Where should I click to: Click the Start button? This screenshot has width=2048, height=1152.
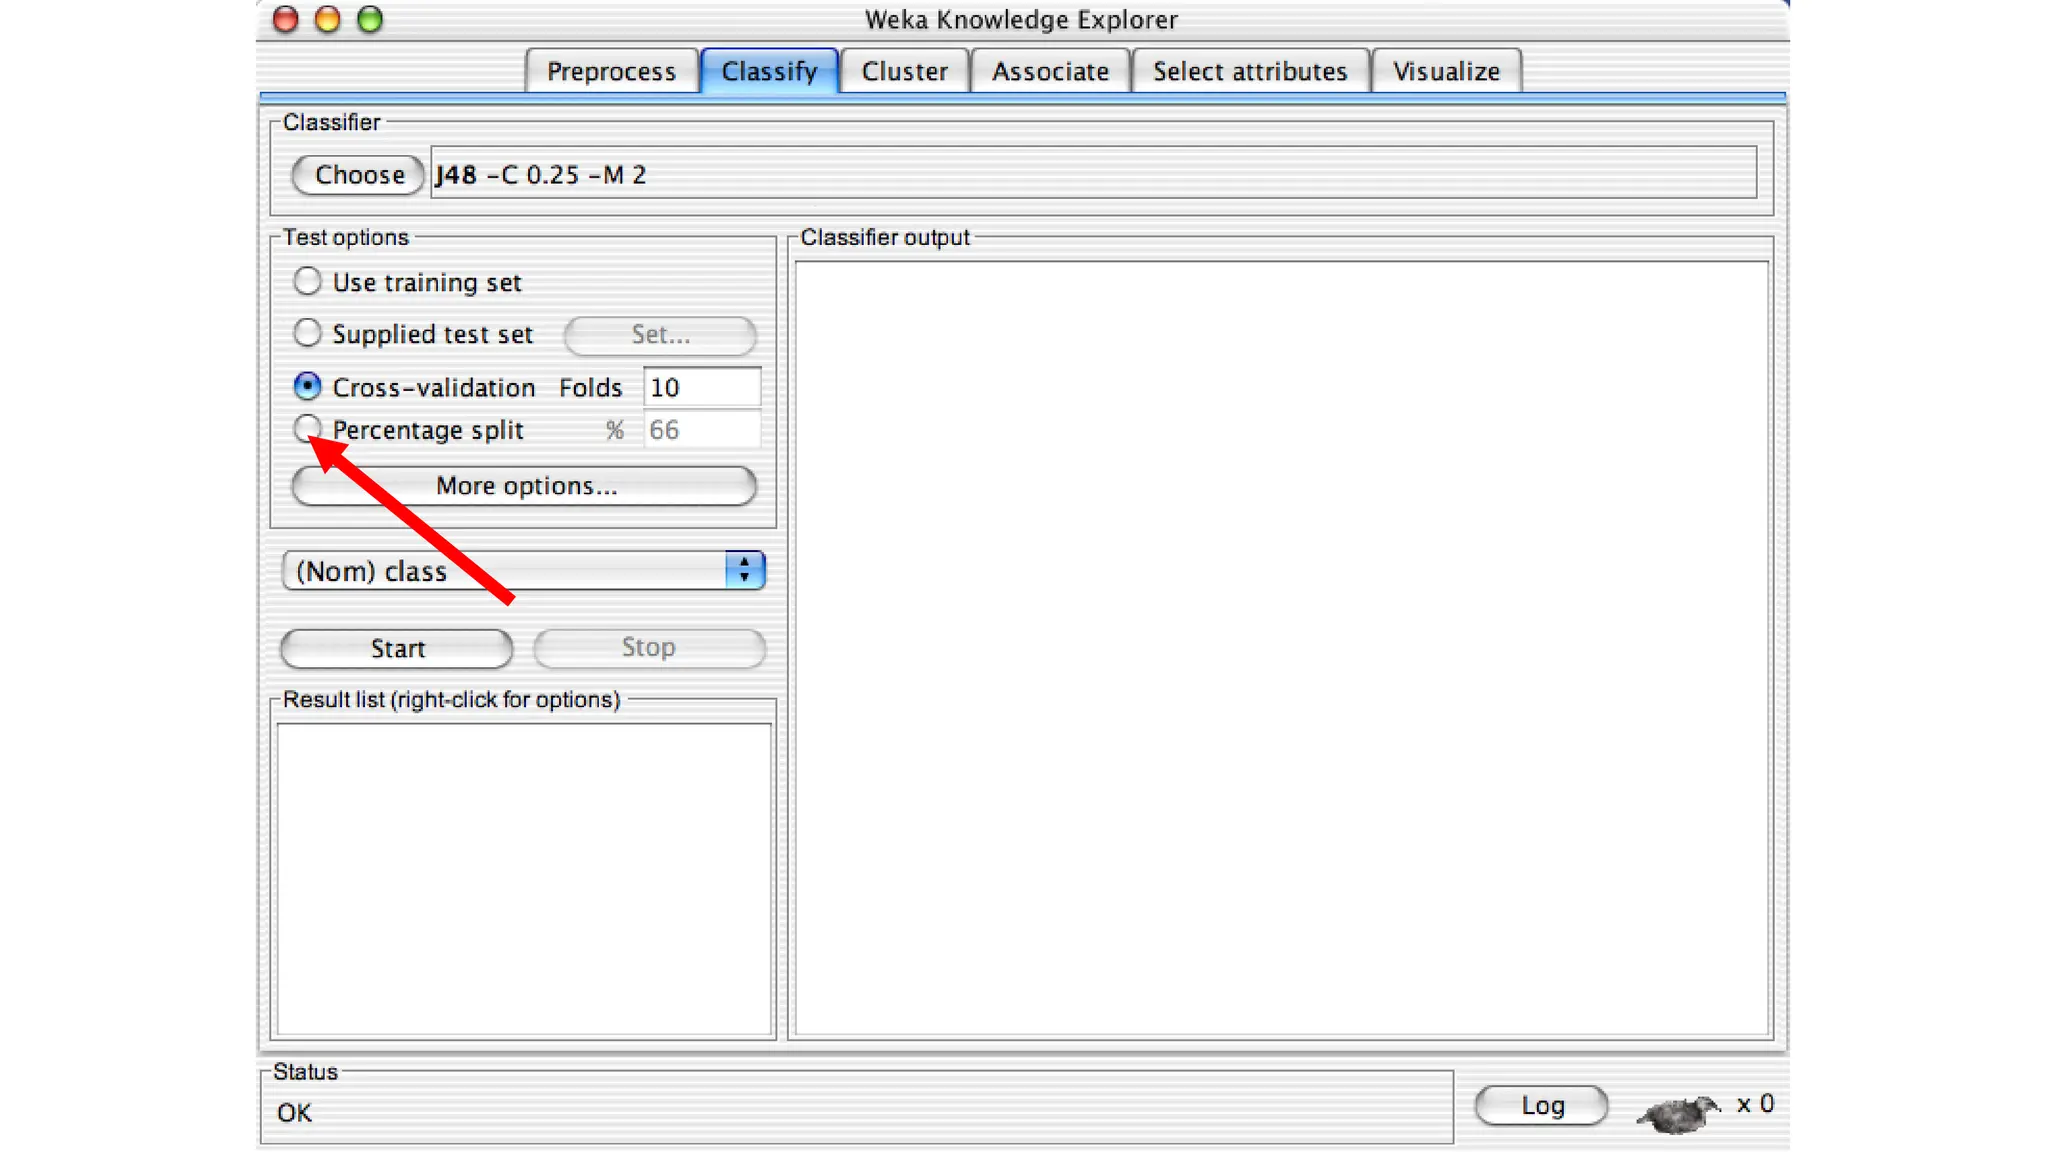(x=397, y=648)
